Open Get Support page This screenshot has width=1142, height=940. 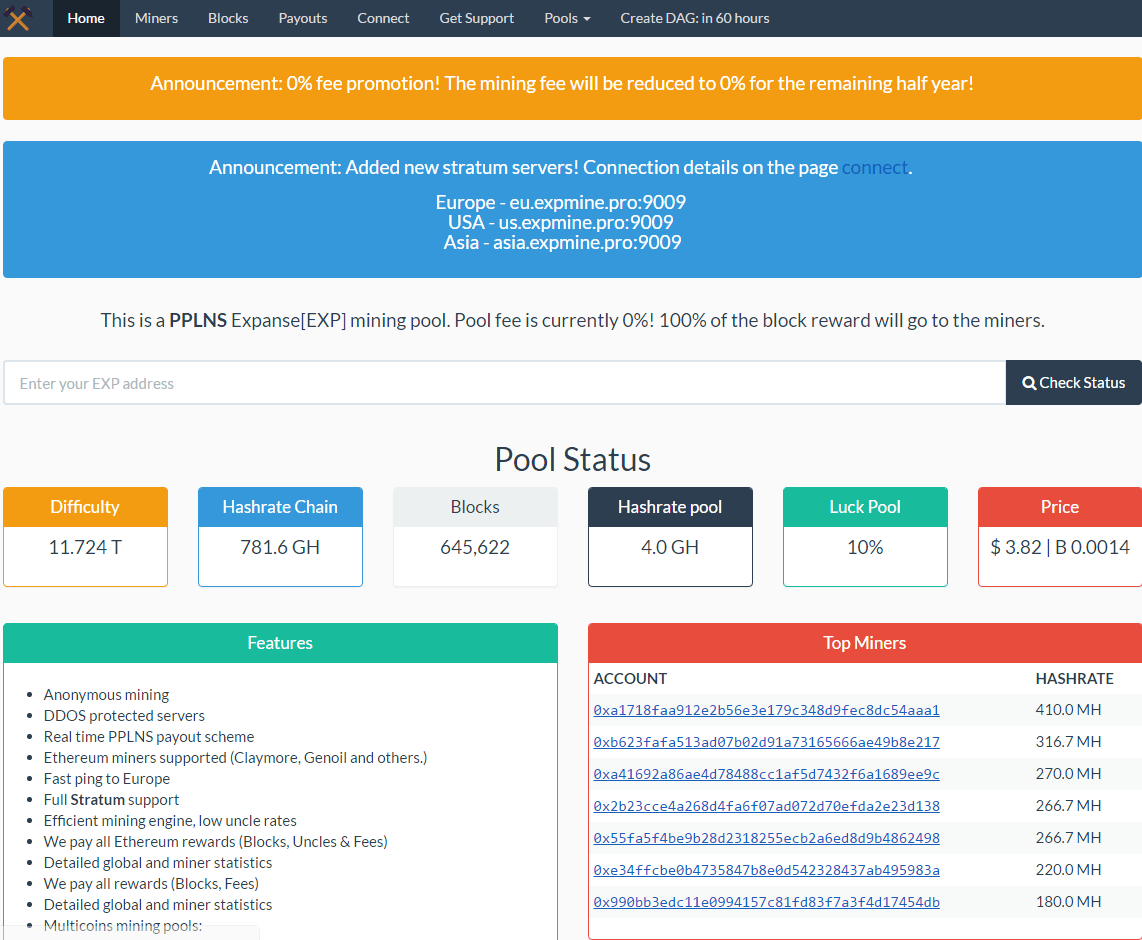click(477, 18)
